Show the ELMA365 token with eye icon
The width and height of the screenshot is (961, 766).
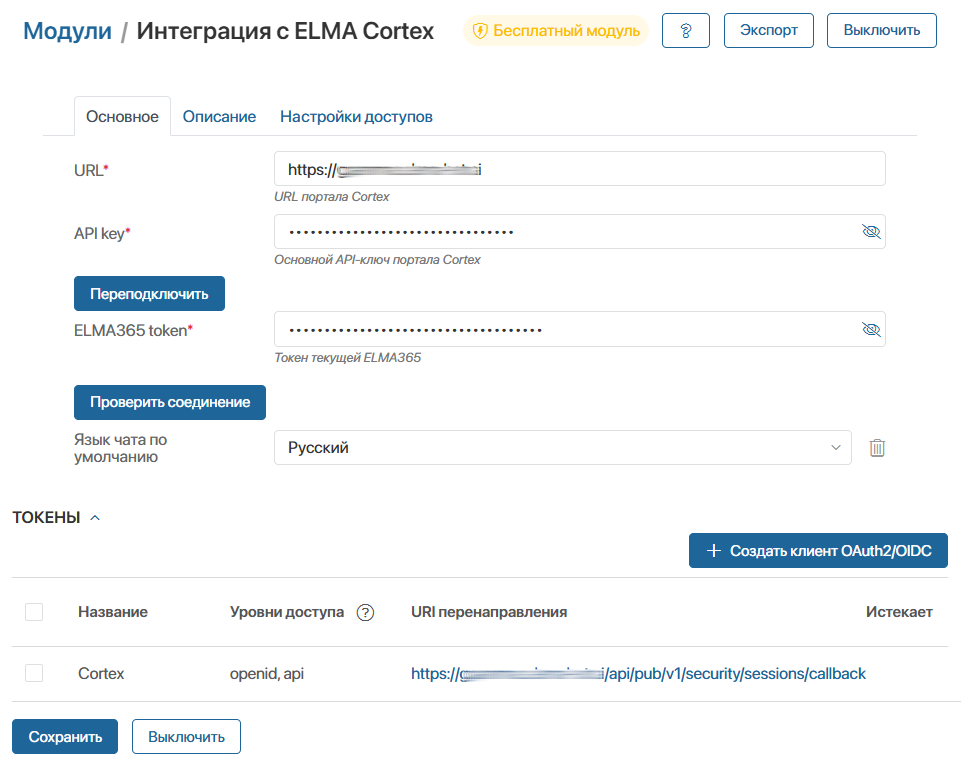[x=870, y=329]
